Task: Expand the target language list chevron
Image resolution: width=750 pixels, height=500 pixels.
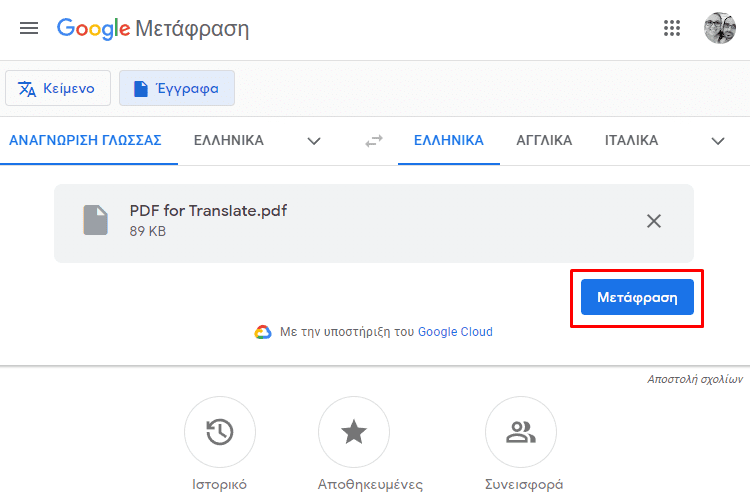Action: [717, 141]
